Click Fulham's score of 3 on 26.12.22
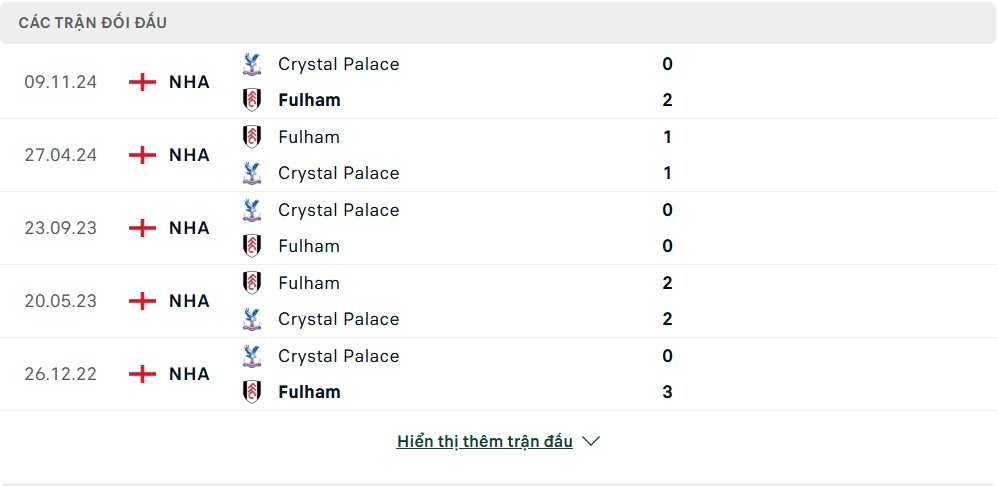 667,392
